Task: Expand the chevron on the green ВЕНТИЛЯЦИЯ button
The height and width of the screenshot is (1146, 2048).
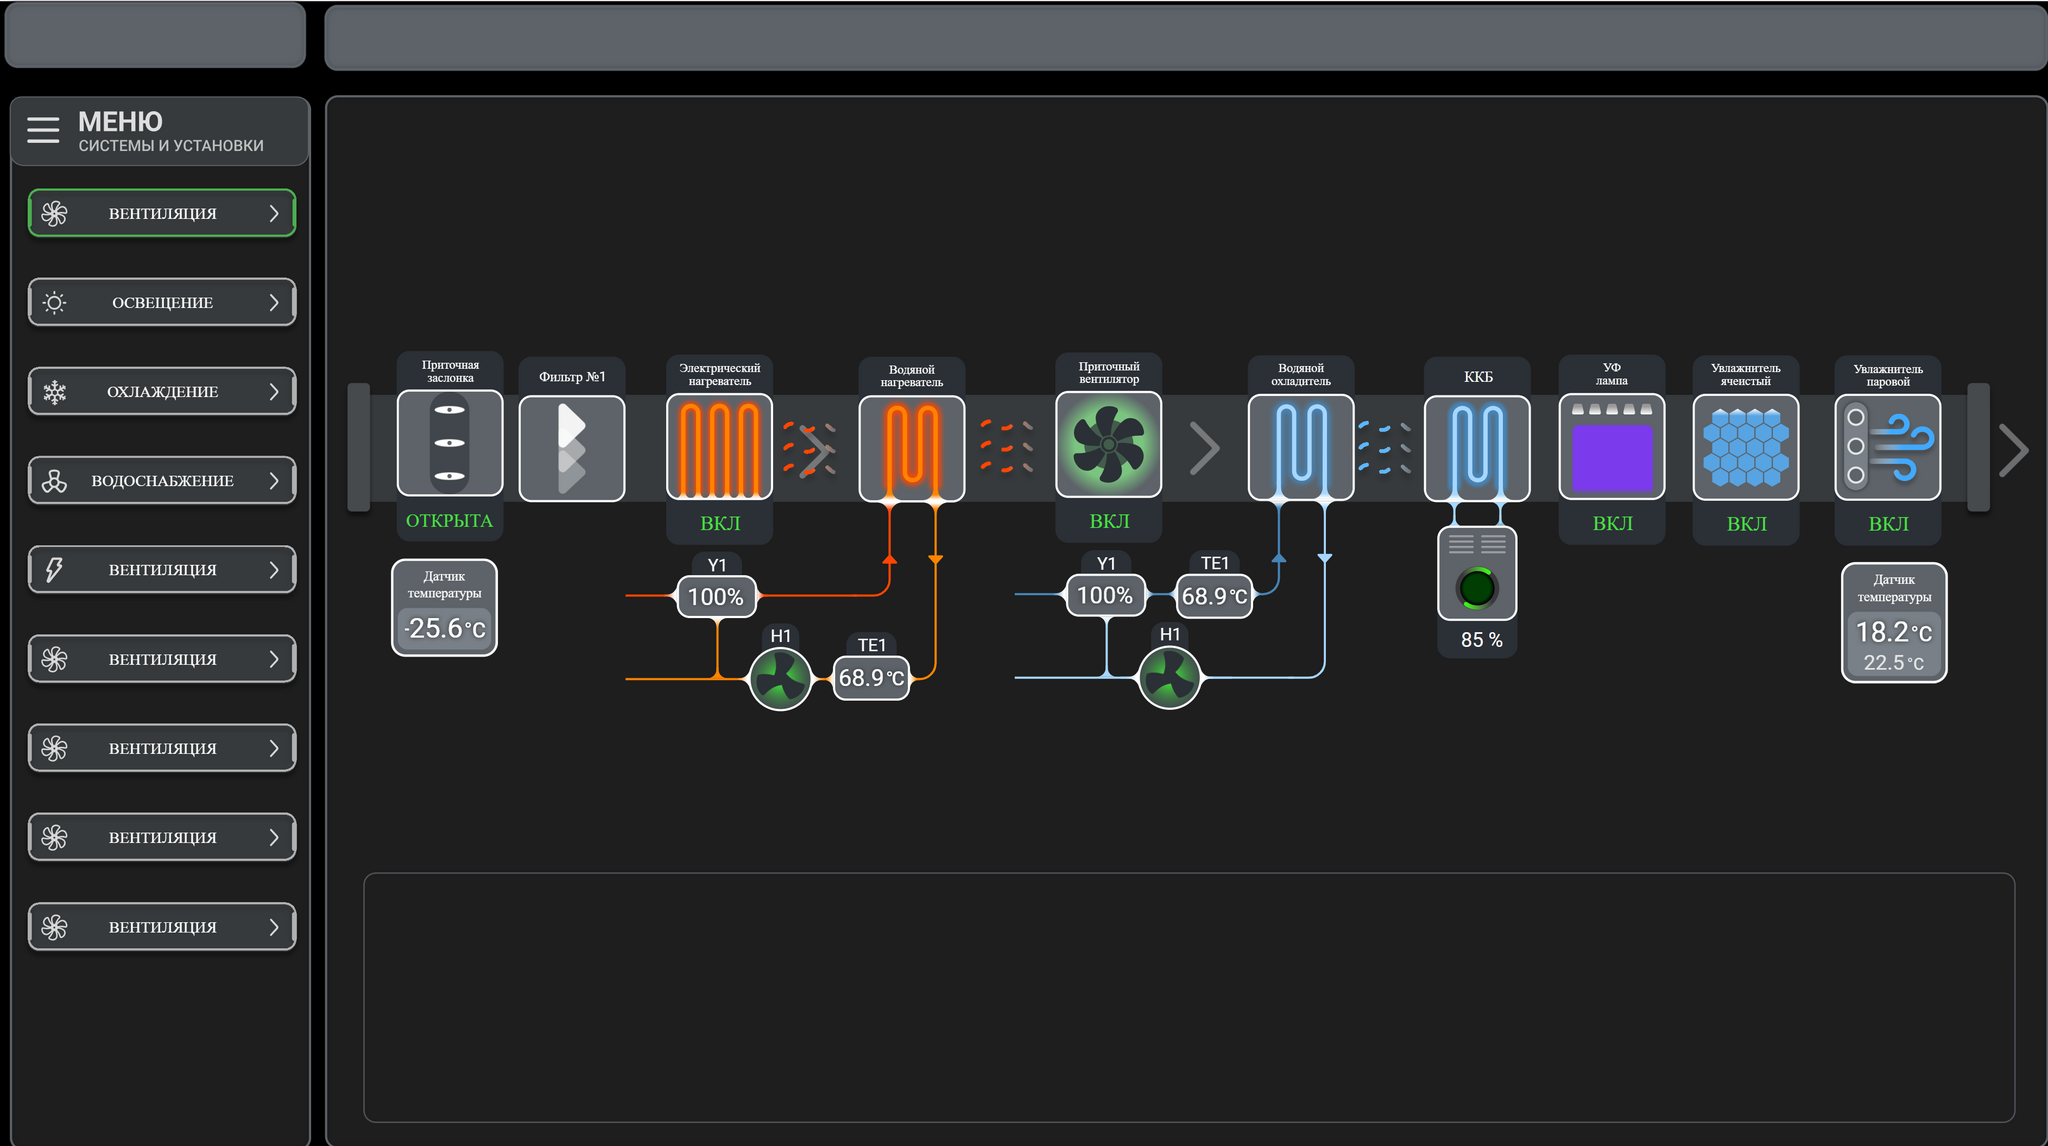Action: tap(274, 213)
